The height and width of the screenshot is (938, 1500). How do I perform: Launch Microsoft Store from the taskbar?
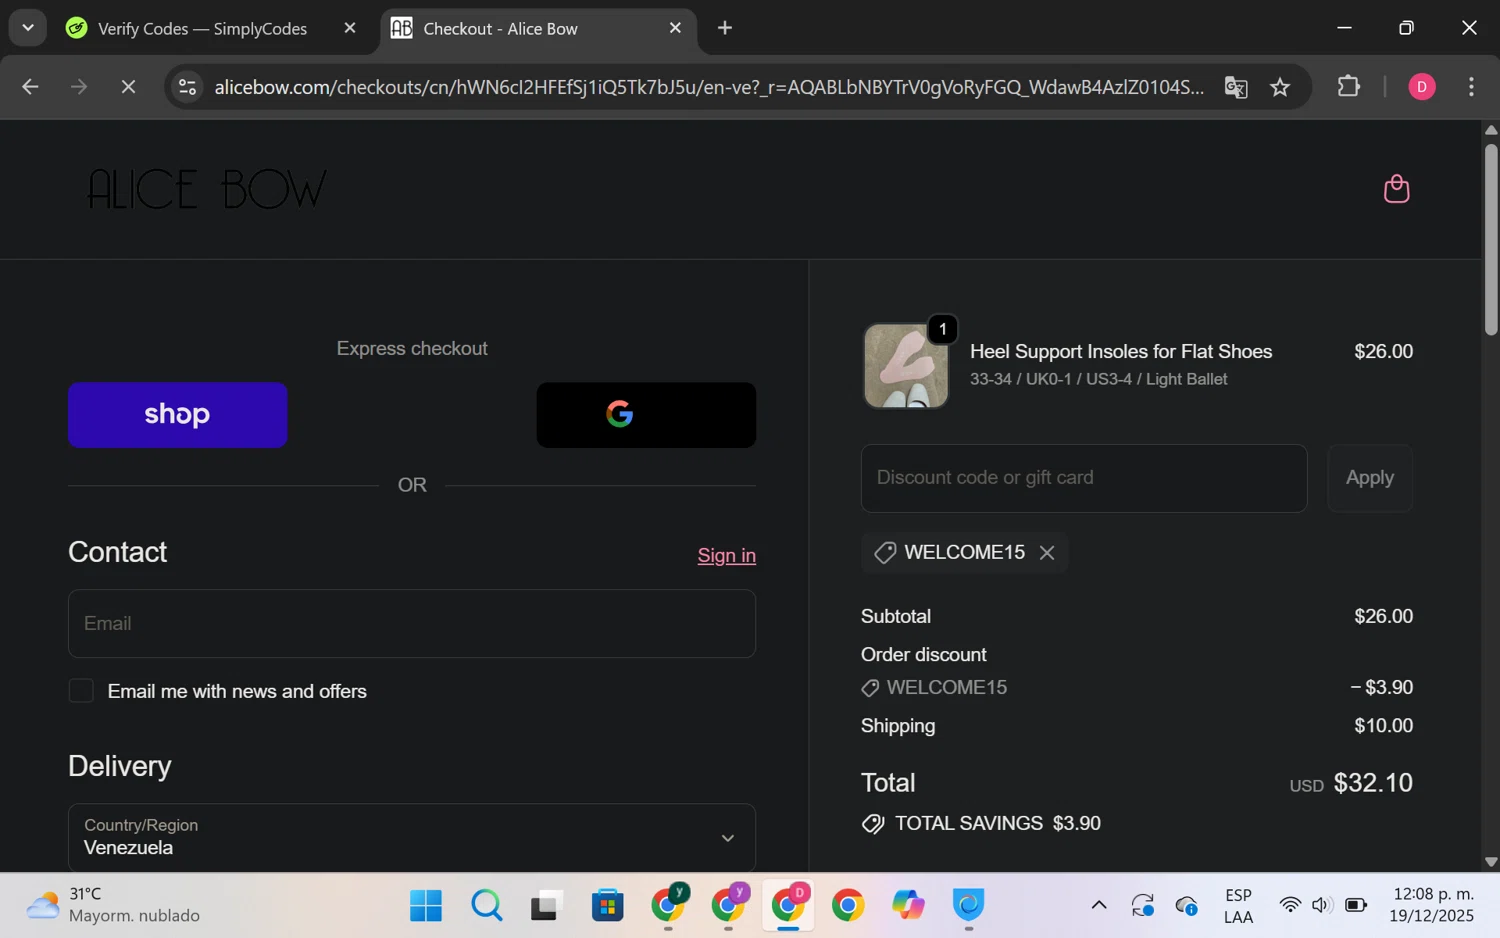(607, 906)
